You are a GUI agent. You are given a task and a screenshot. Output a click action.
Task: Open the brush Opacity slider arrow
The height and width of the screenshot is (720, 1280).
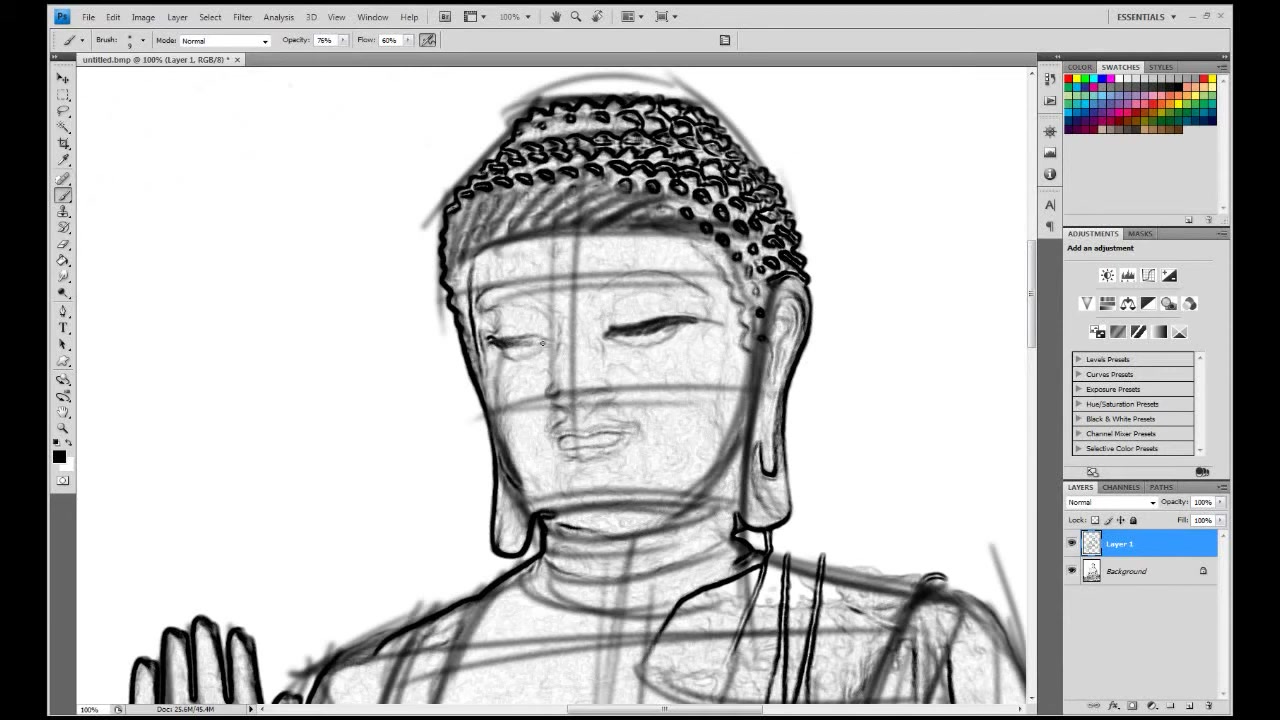[x=343, y=40]
